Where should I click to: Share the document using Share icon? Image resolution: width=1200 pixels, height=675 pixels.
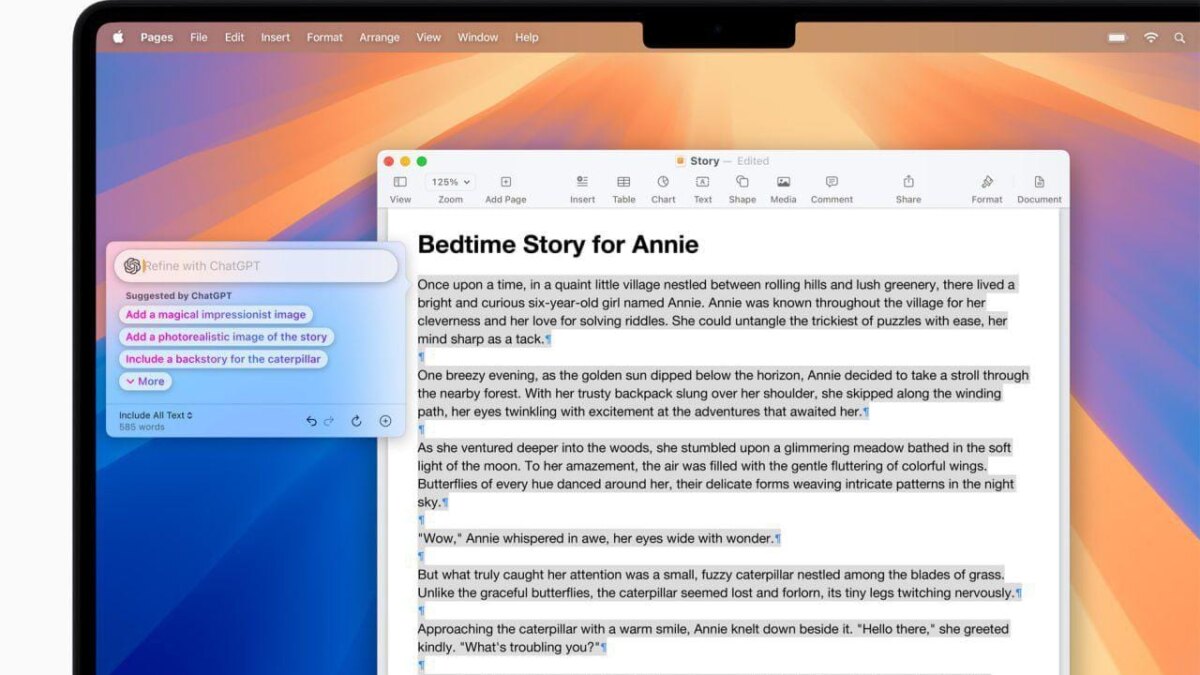click(x=908, y=182)
